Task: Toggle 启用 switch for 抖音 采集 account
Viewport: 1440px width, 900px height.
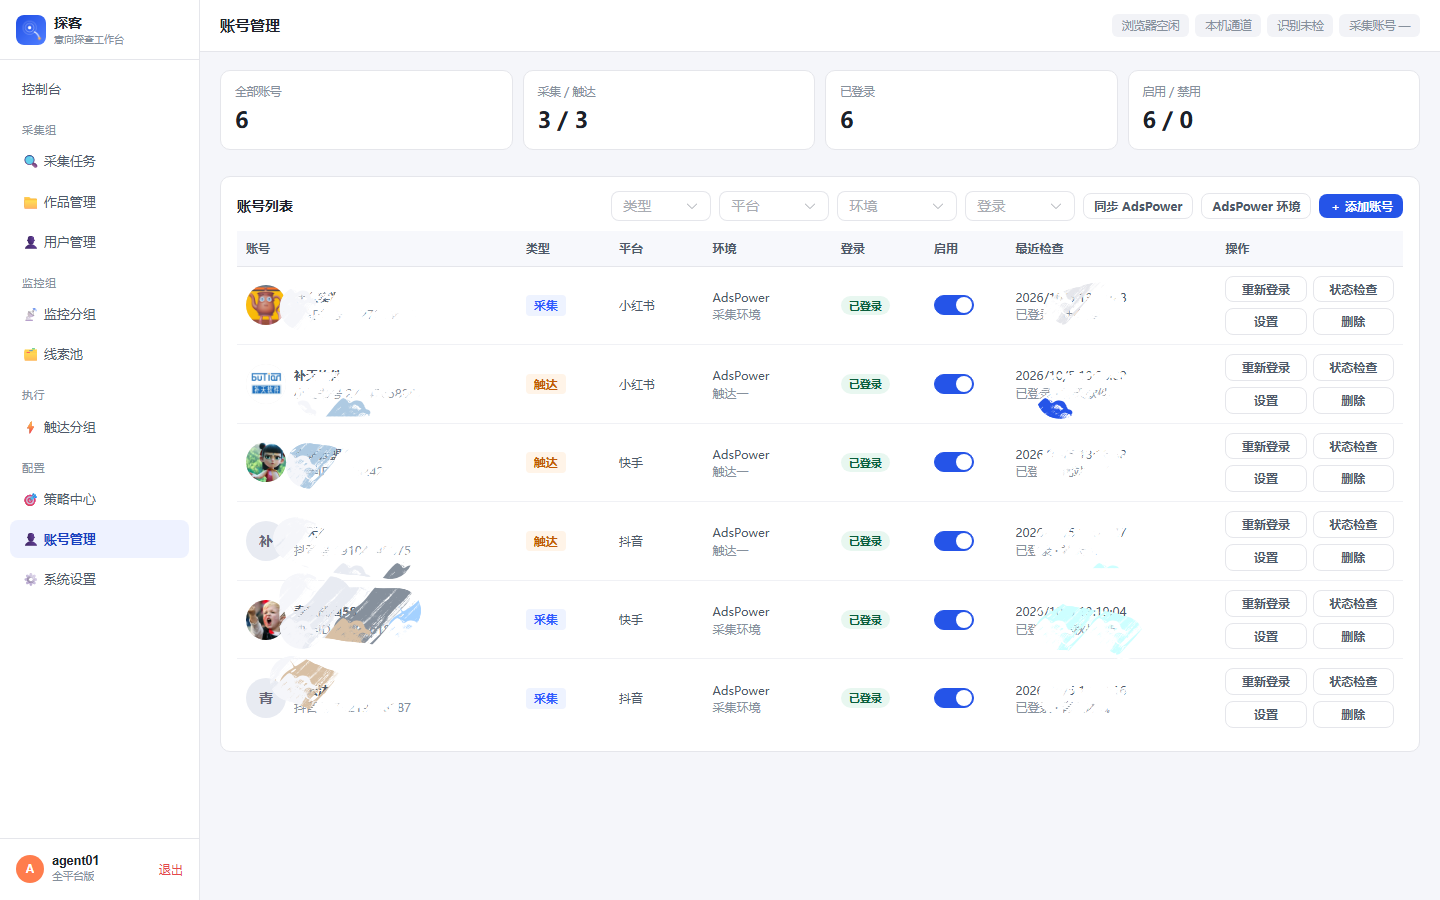Action: pos(954,698)
